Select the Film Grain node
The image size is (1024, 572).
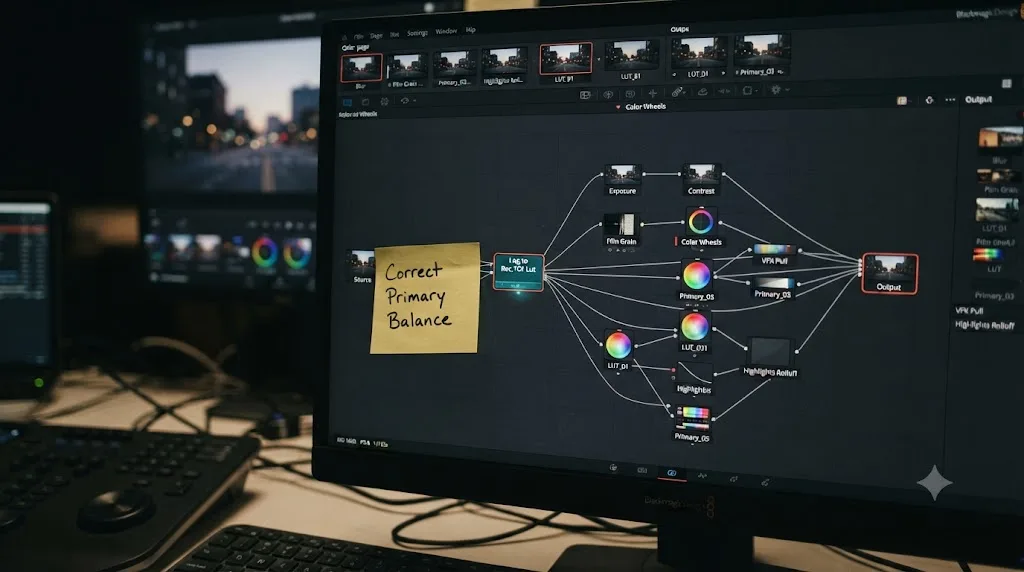click(x=620, y=230)
